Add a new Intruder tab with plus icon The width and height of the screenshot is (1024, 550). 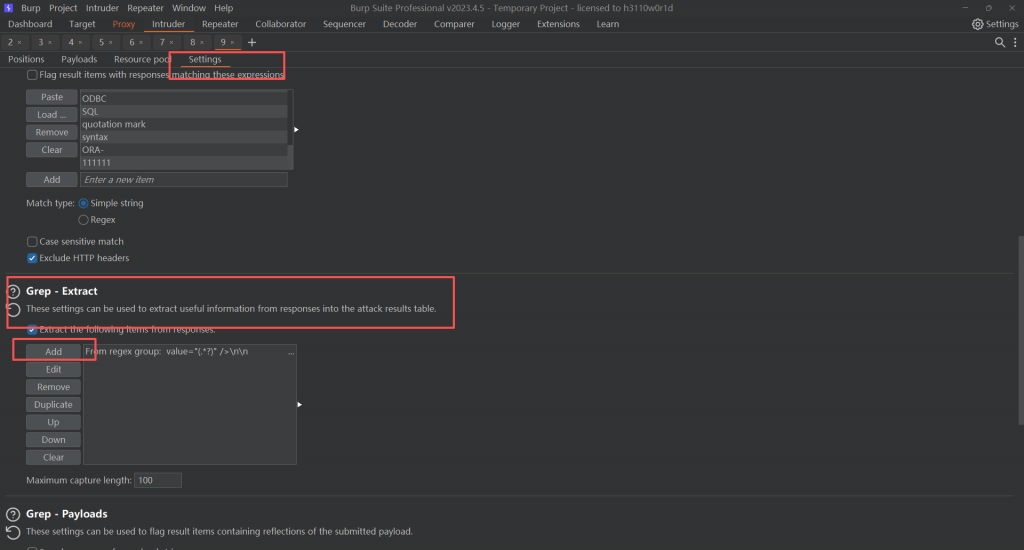click(x=252, y=43)
